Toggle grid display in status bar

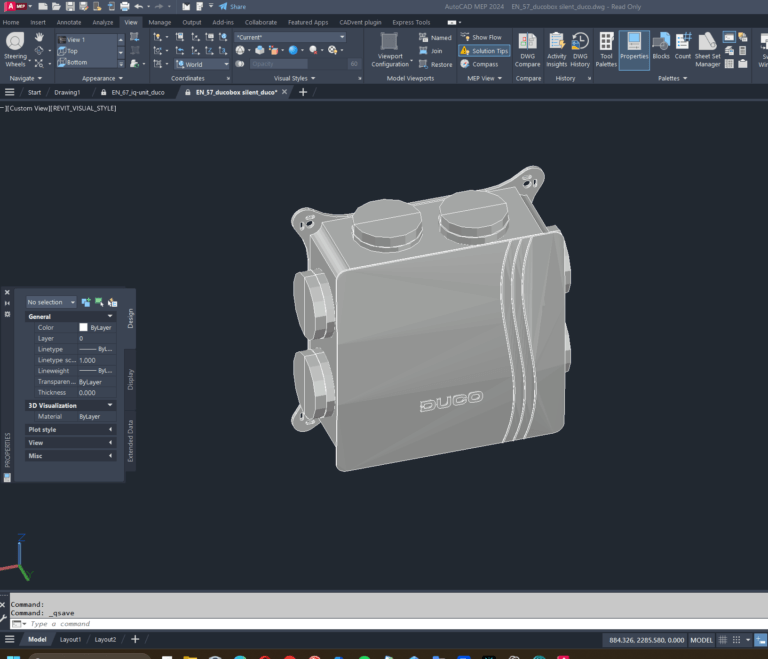(x=722, y=640)
